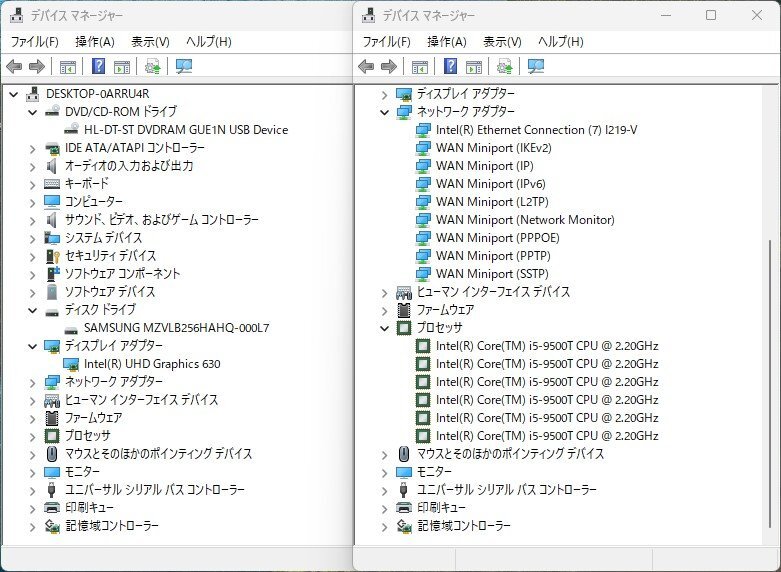Expand ディスプレイ アダプター in right window
781x572 pixels.
coord(384,94)
